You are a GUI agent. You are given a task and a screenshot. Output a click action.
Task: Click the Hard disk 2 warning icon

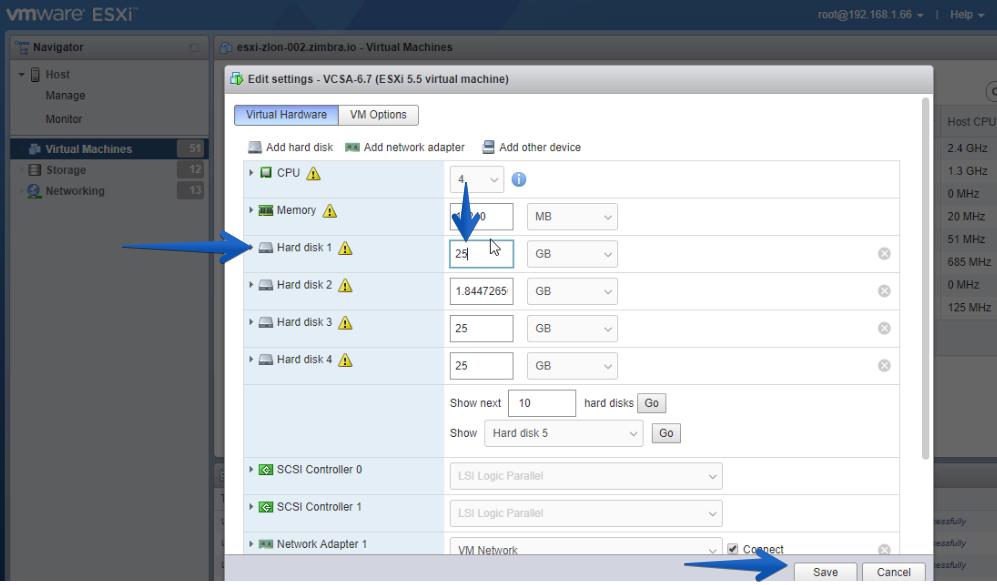[345, 286]
